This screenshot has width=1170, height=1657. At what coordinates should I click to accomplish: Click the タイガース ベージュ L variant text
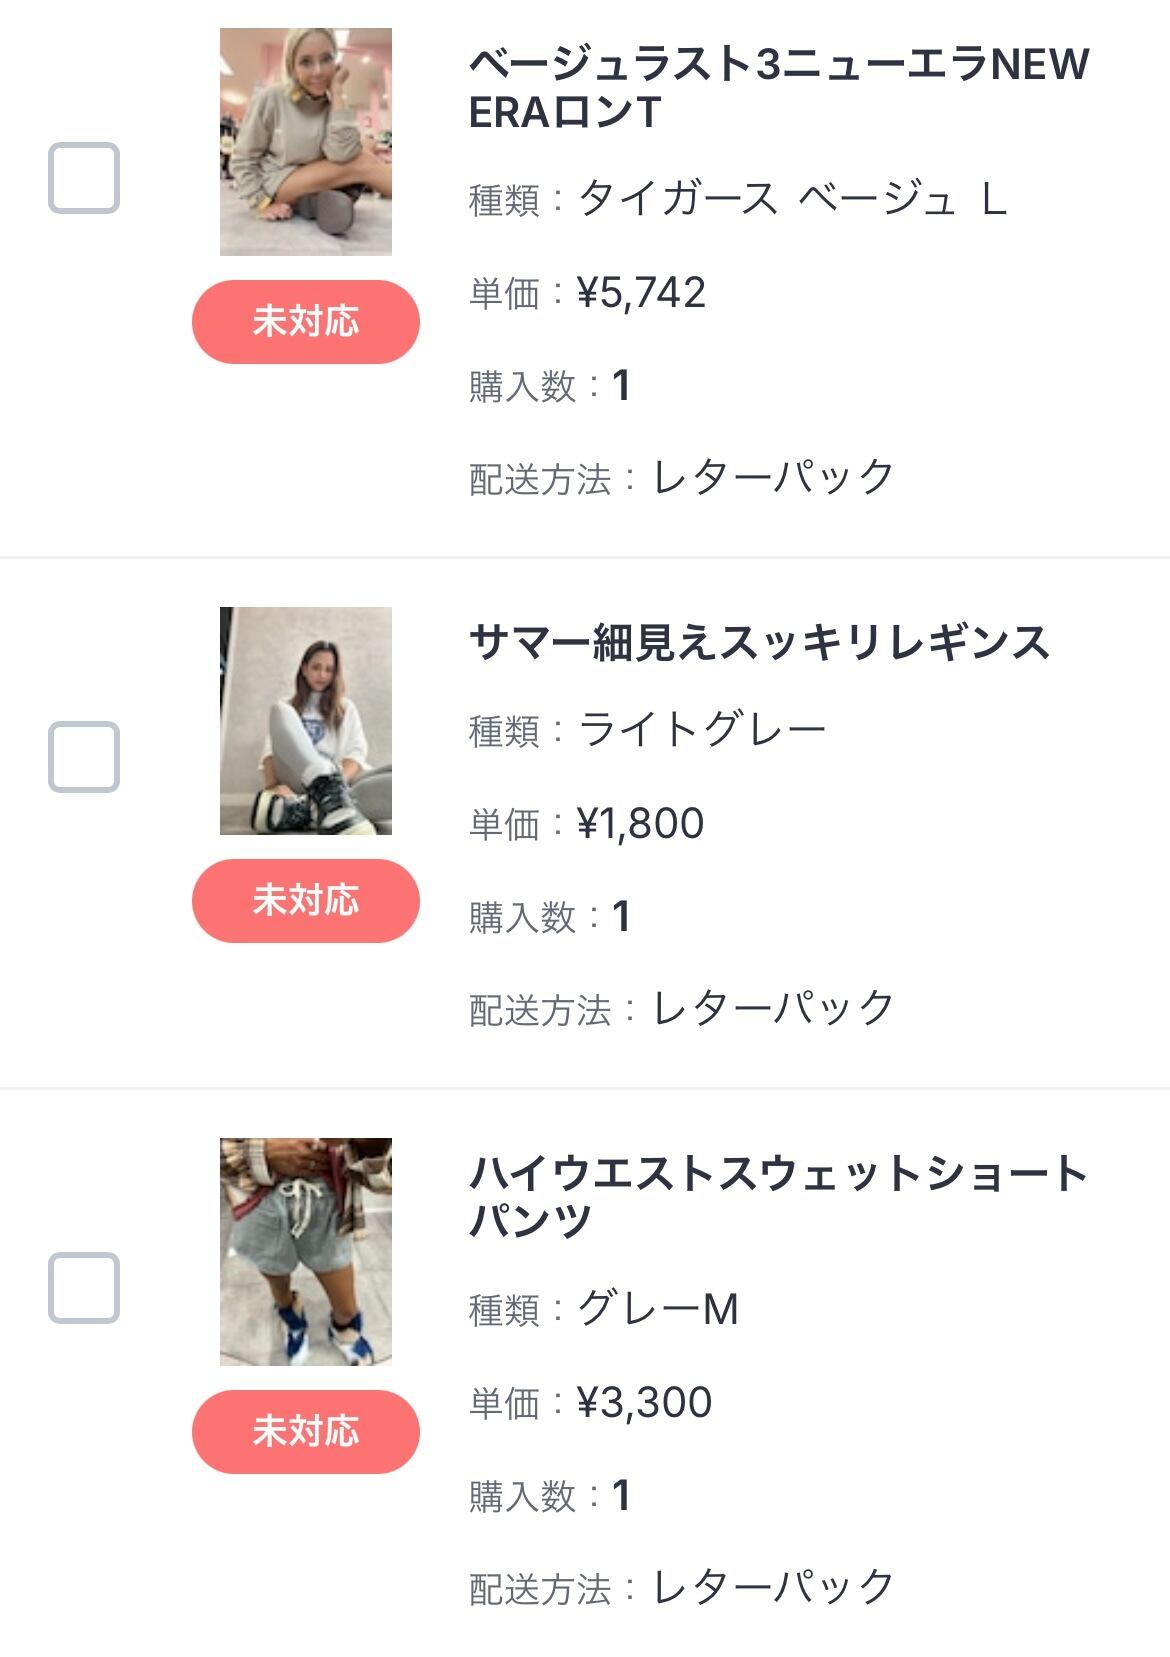coord(792,199)
